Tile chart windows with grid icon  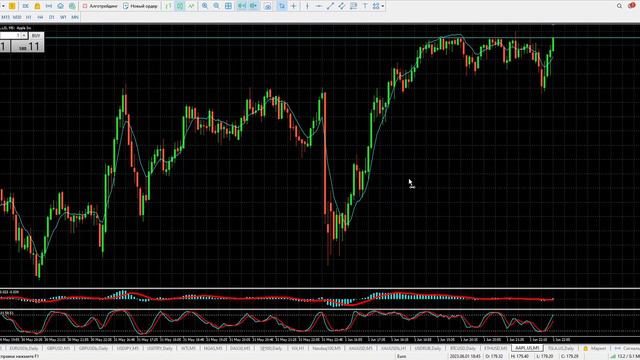pos(228,6)
